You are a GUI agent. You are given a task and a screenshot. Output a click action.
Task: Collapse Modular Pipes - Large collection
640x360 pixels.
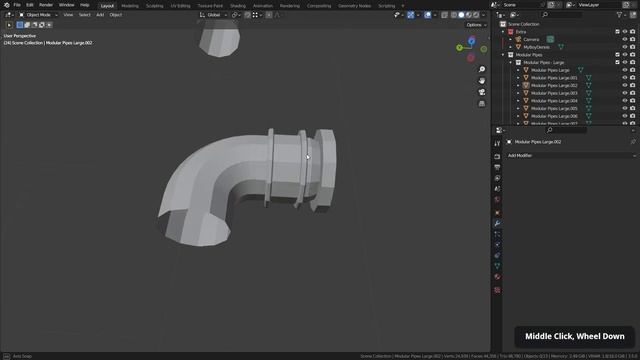click(511, 62)
